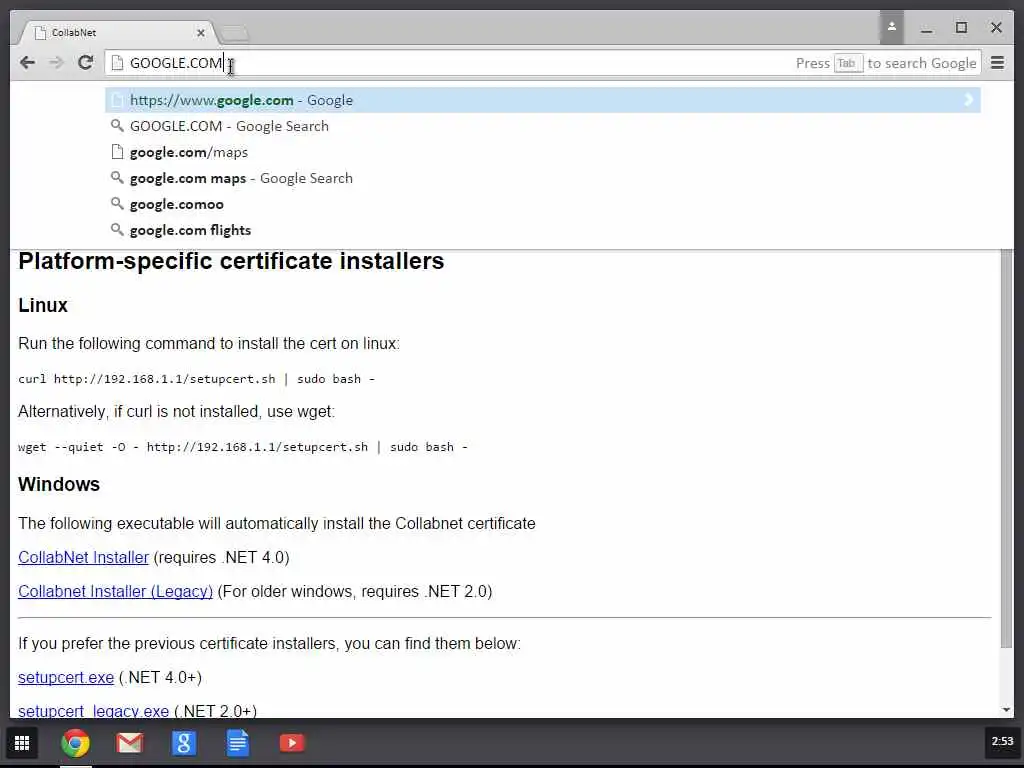Viewport: 1024px width, 768px height.
Task: Select the https://www.google.com suggestion
Action: [543, 100]
